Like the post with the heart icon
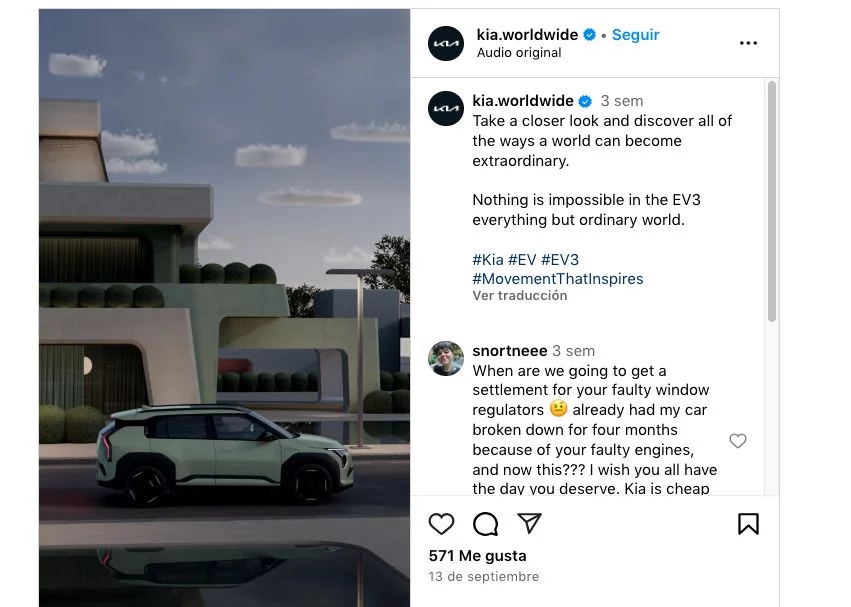 click(441, 524)
